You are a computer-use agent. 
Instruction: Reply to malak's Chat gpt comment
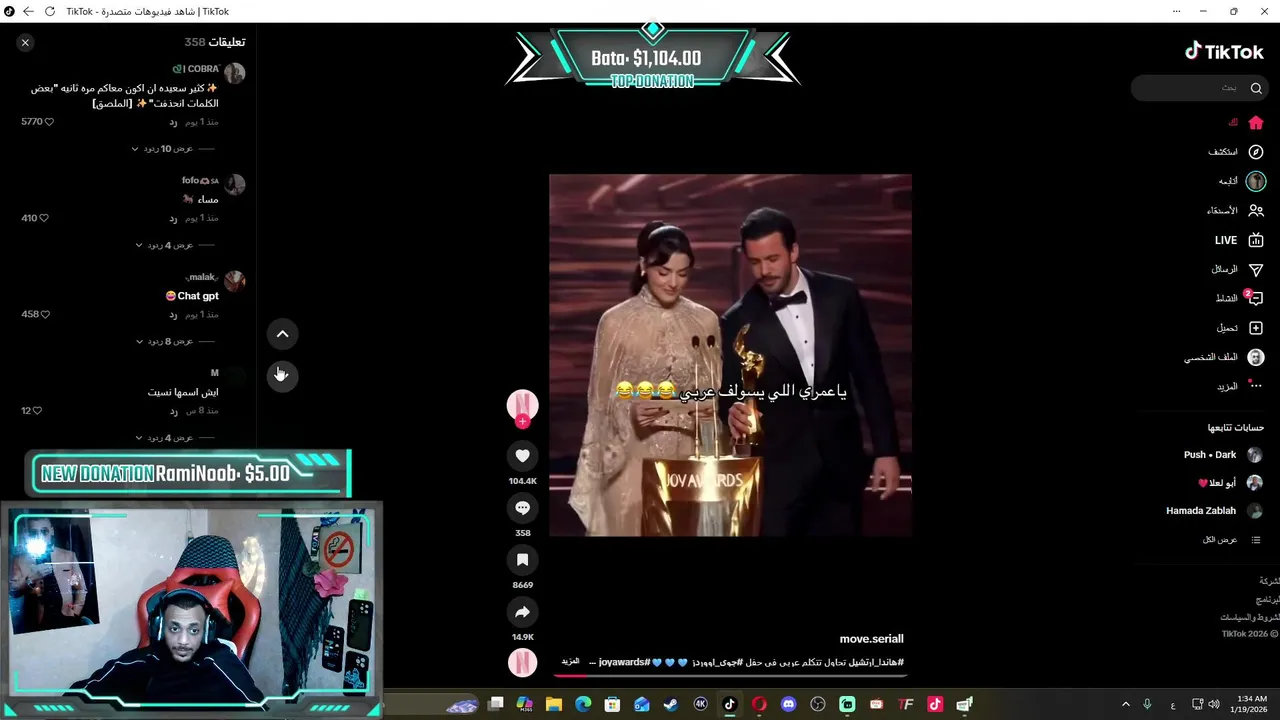(x=173, y=314)
